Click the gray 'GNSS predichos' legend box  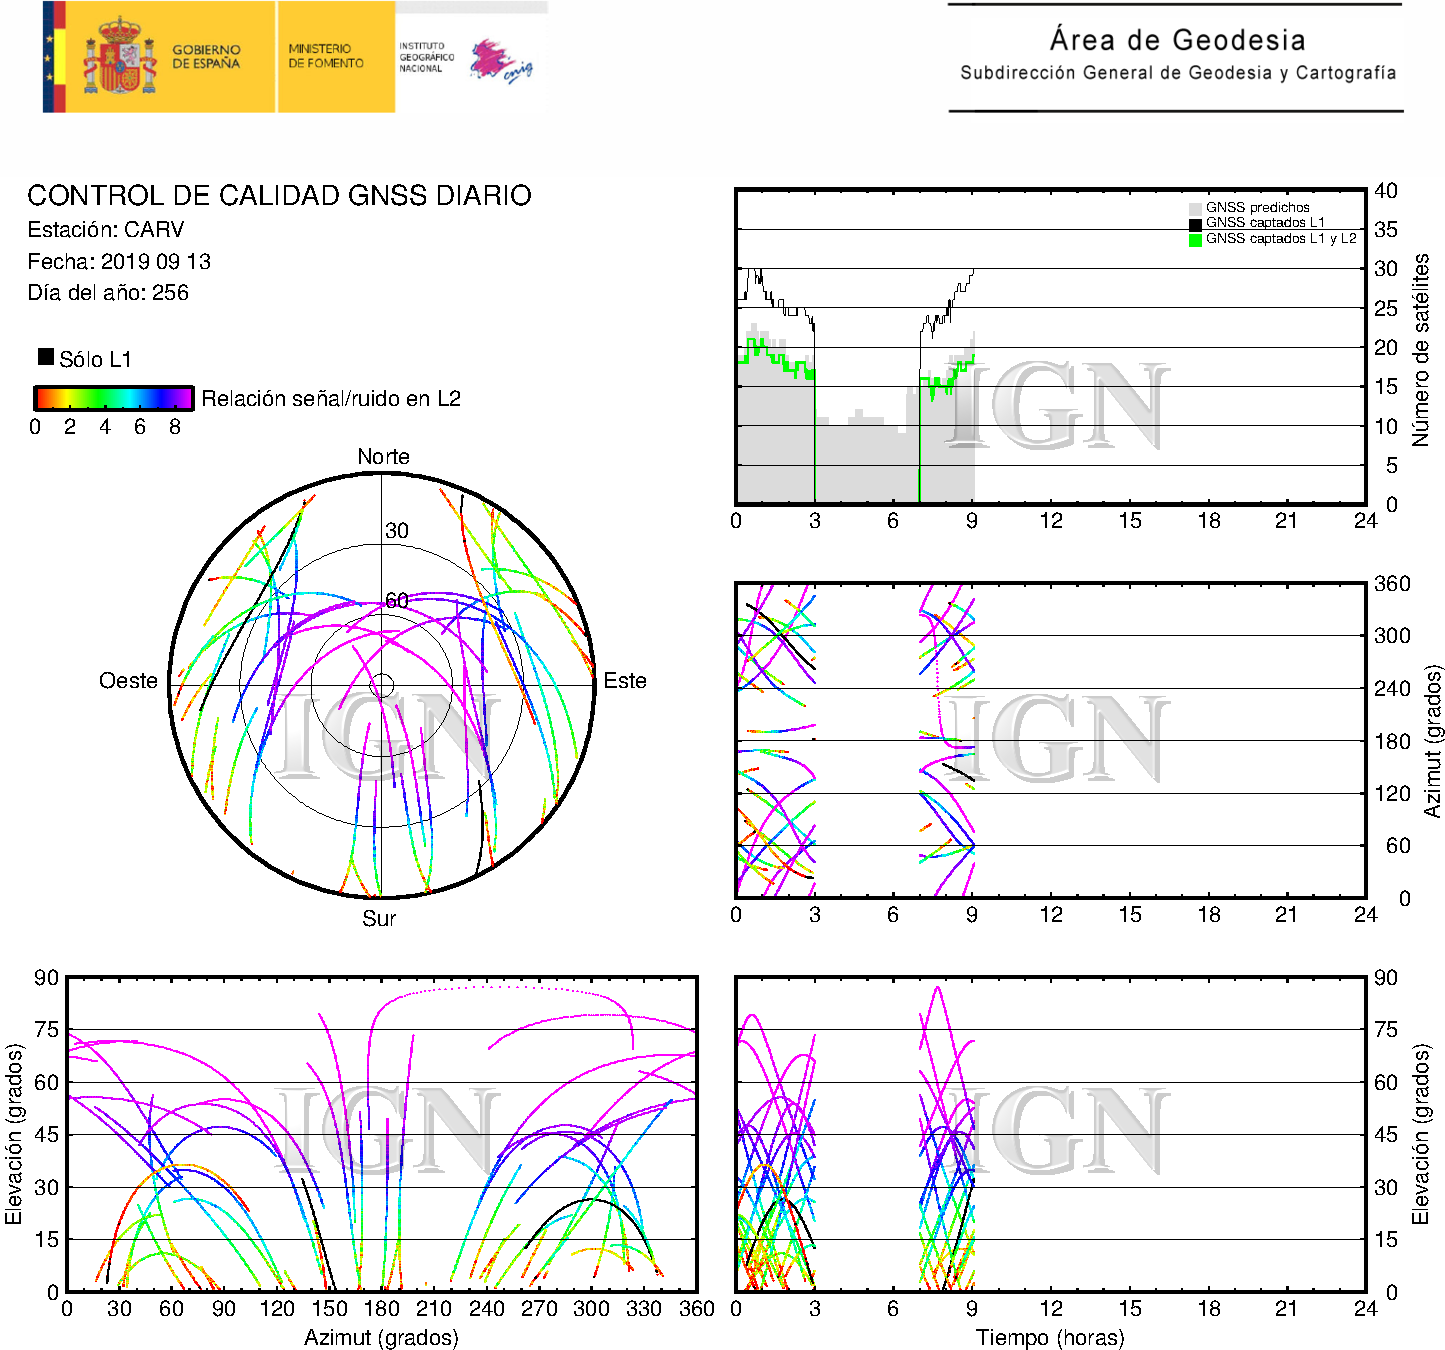[x=1195, y=208]
